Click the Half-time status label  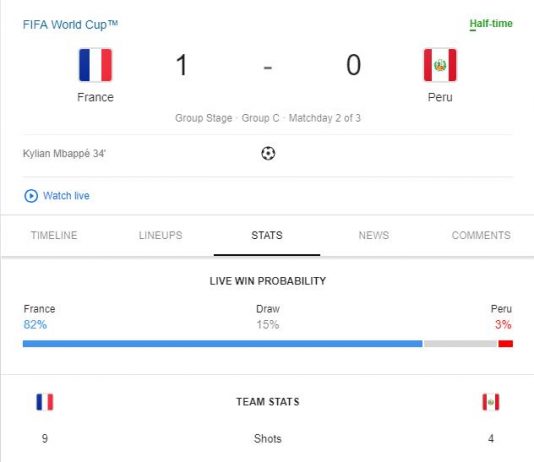[x=491, y=23]
